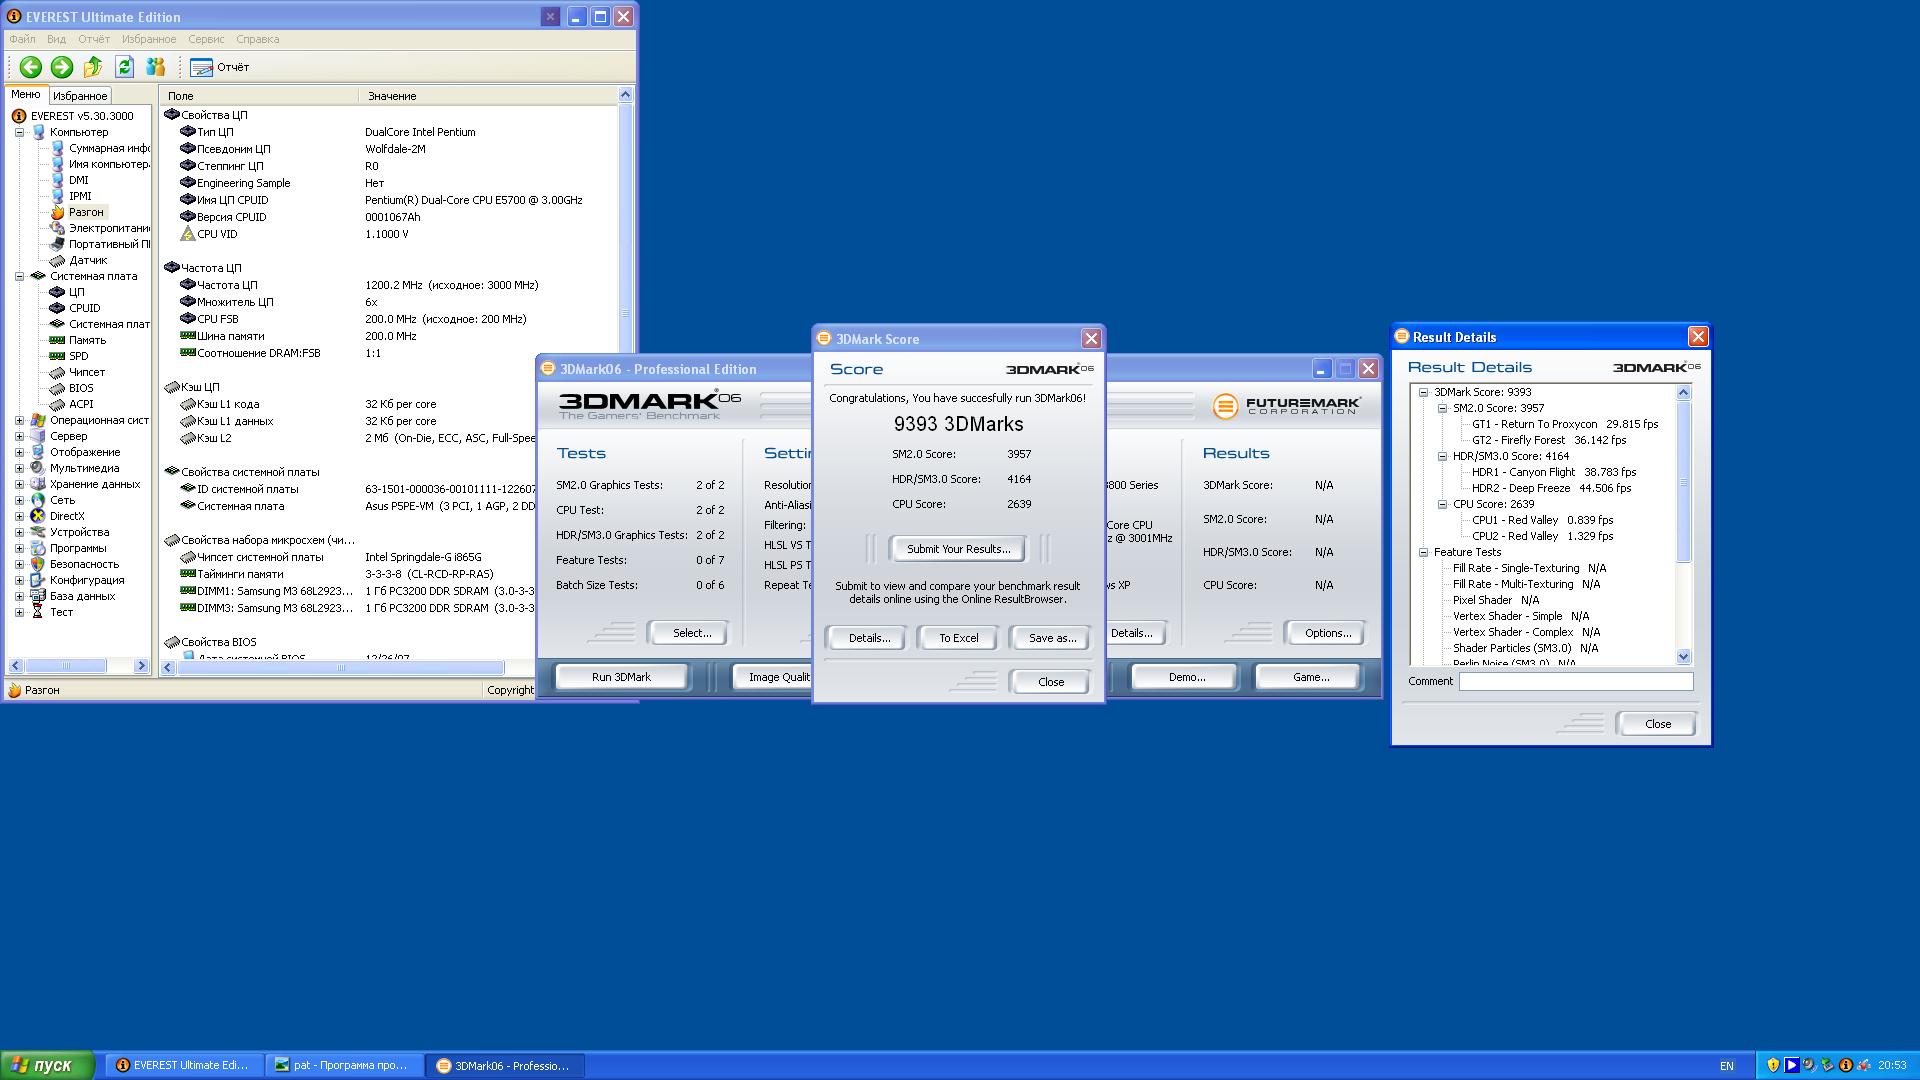
Task: Click the users icon in EVEREST toolbar
Action: pos(155,67)
